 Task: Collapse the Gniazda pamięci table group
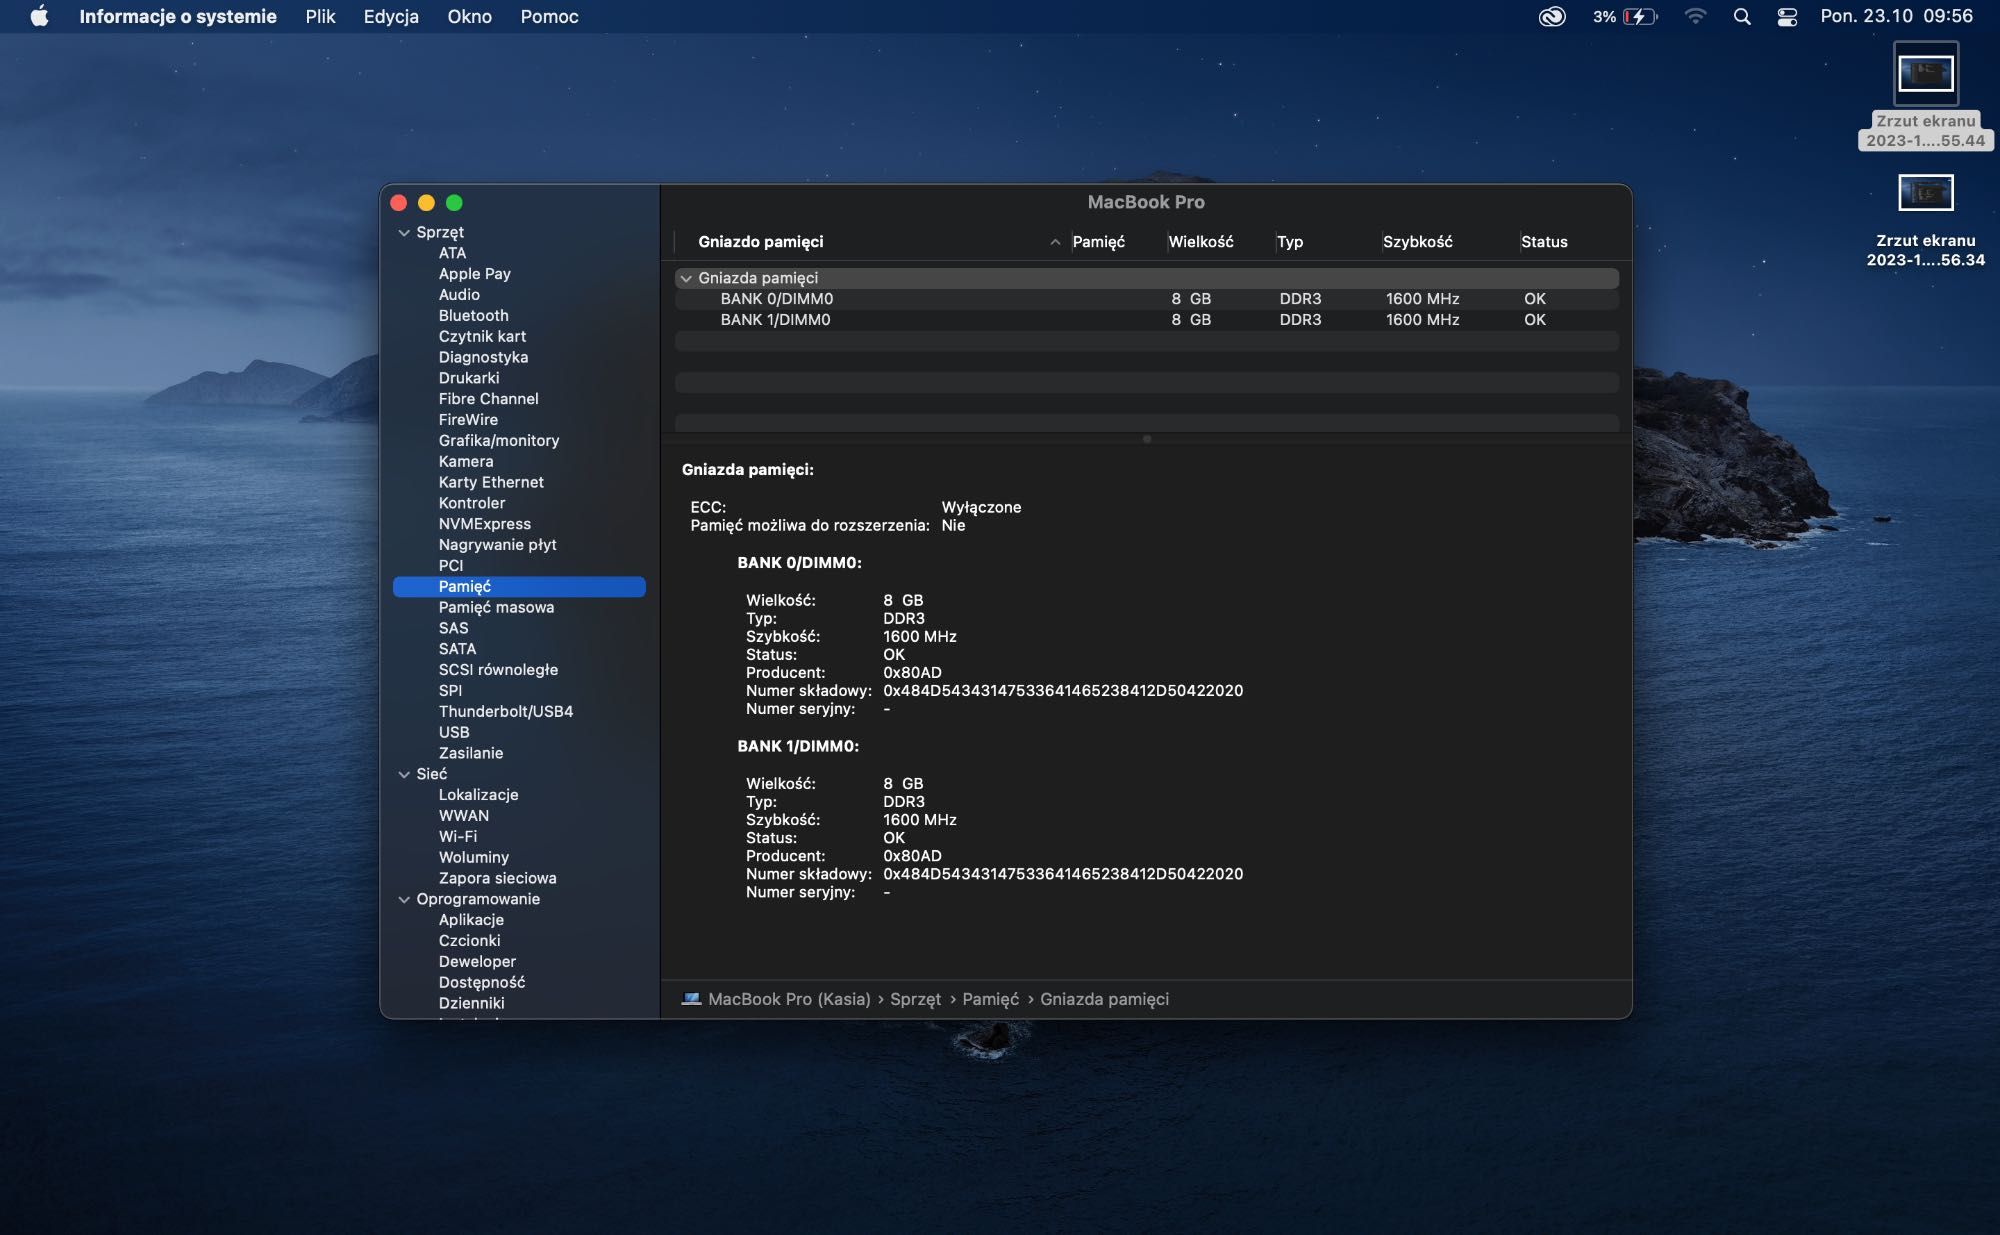point(686,278)
